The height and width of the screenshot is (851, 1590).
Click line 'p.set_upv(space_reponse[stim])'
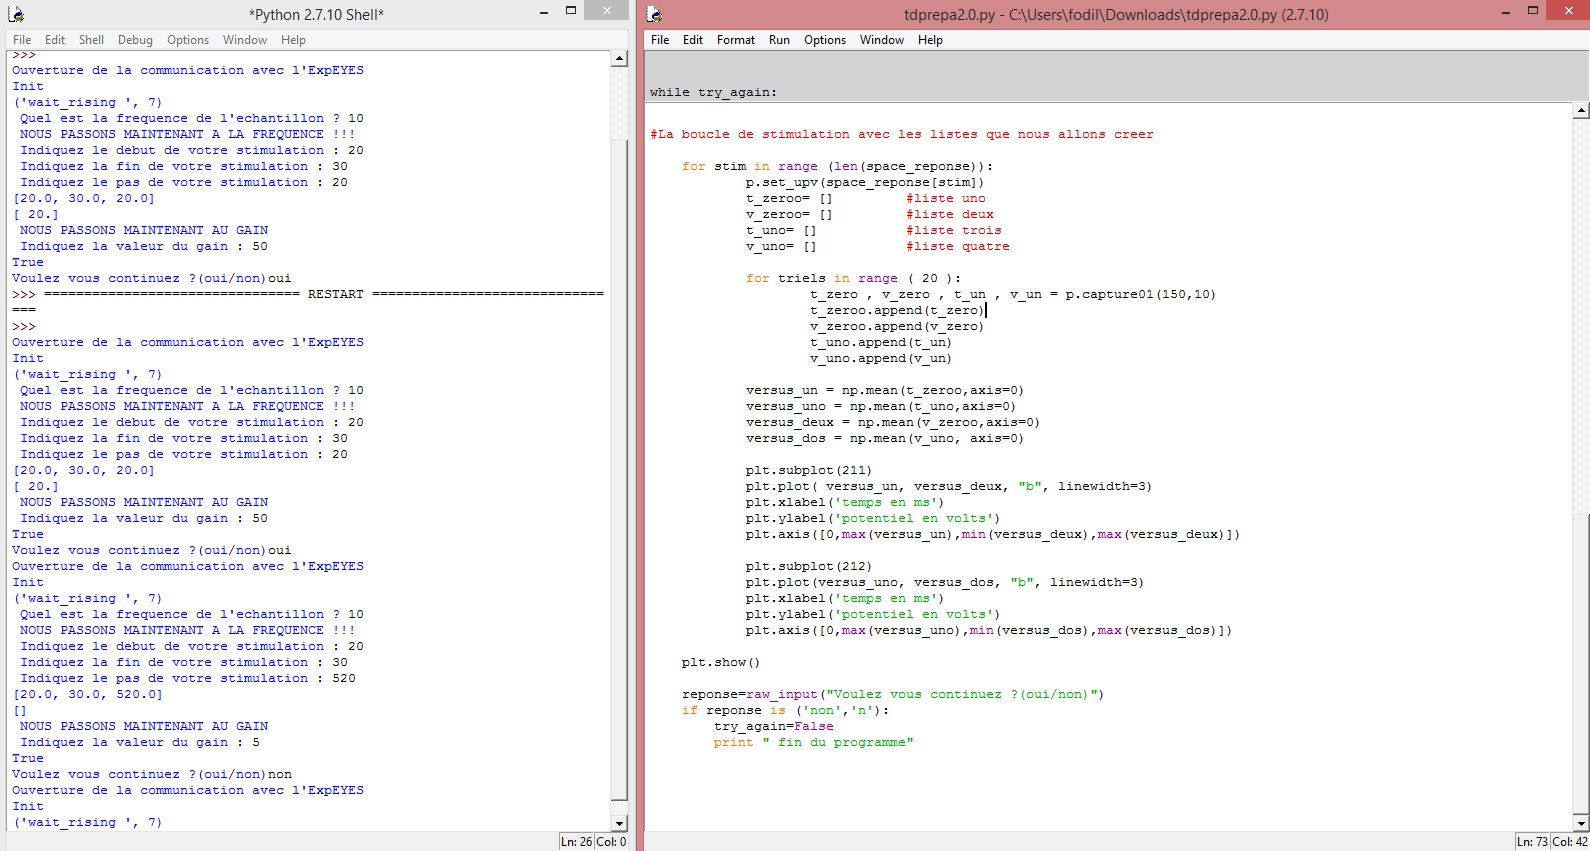coord(865,182)
